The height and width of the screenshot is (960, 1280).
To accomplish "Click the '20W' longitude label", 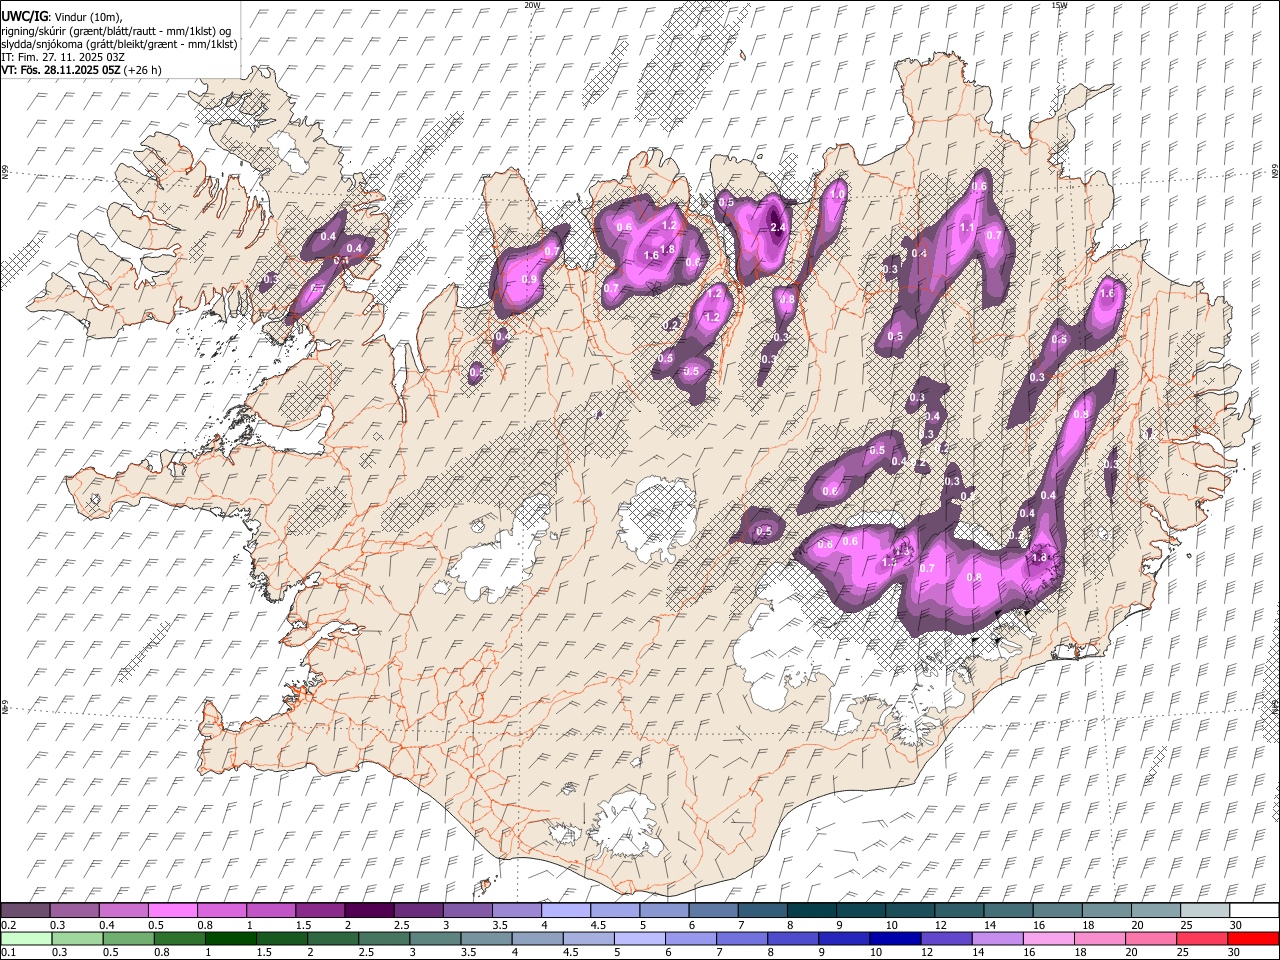I will 532,5.
